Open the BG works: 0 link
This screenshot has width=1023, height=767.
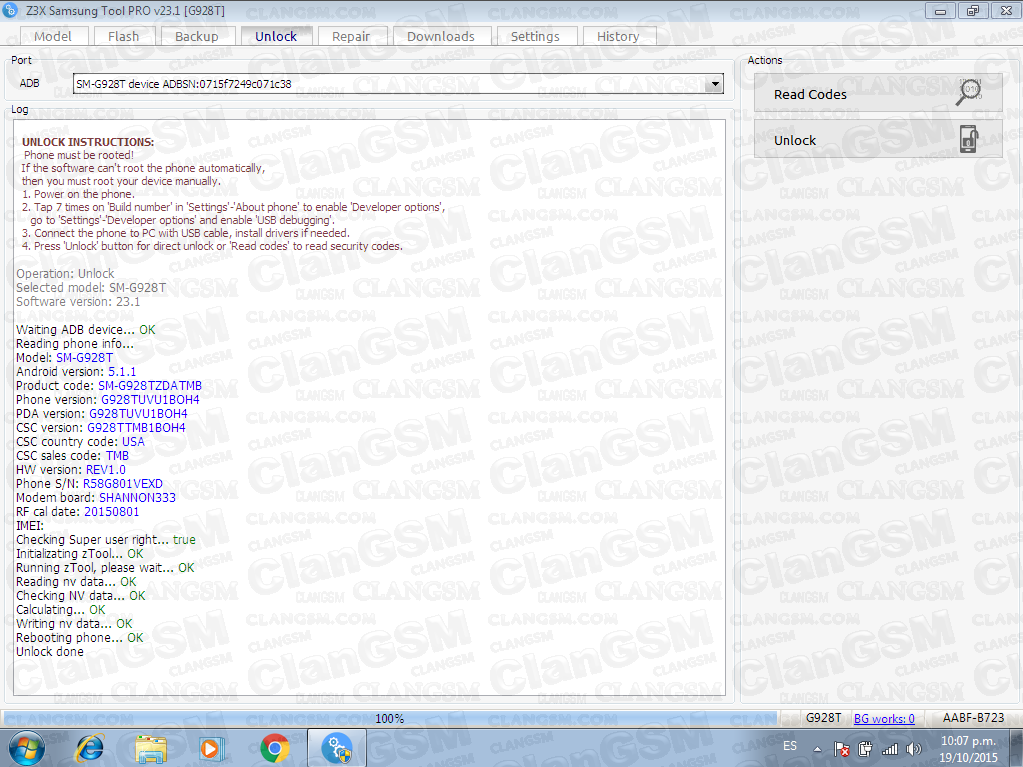[884, 718]
